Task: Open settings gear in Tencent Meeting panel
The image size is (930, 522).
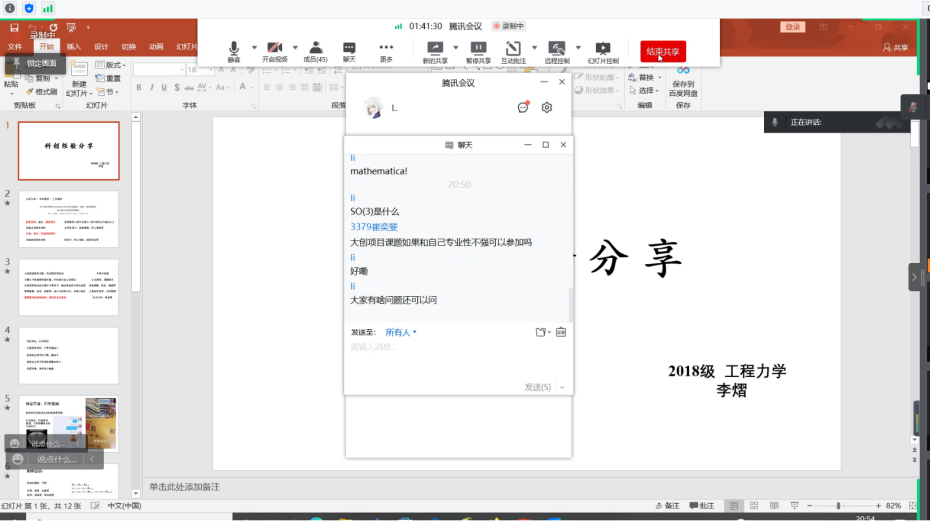Action: (x=547, y=108)
